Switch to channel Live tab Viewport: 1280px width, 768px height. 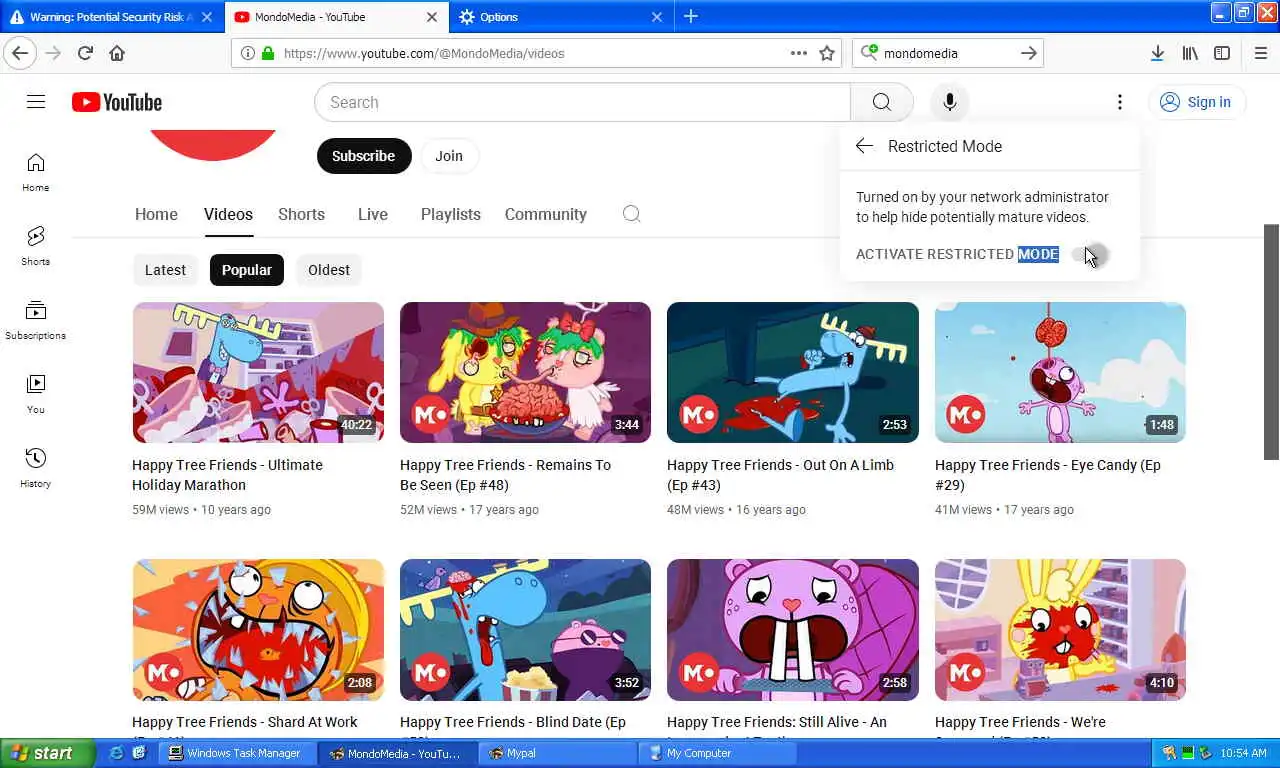click(x=373, y=214)
